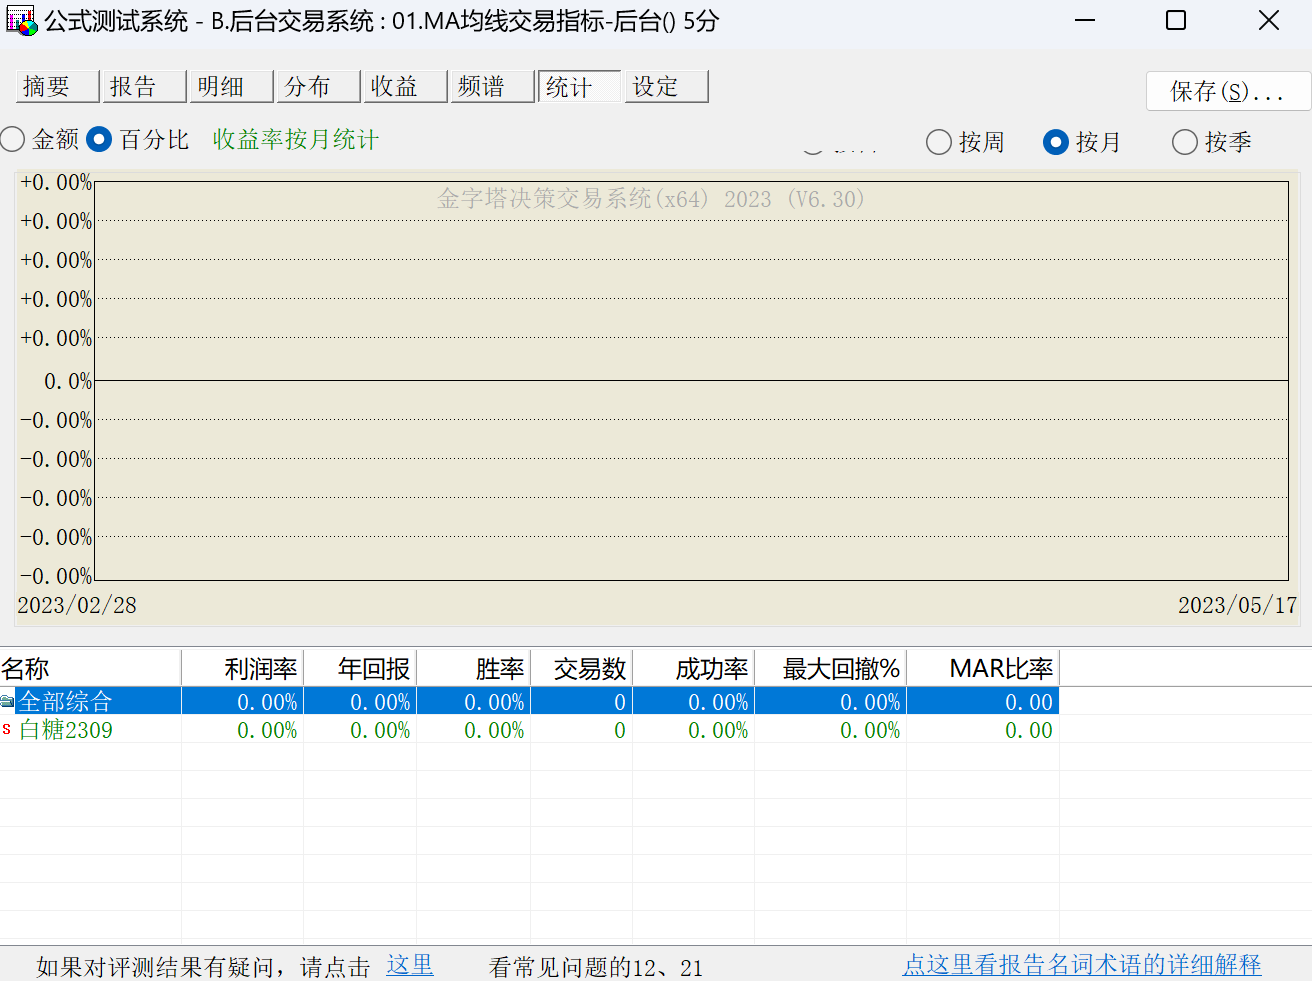Open the 点这里看报告名词术语的详细解释 link

click(1082, 965)
